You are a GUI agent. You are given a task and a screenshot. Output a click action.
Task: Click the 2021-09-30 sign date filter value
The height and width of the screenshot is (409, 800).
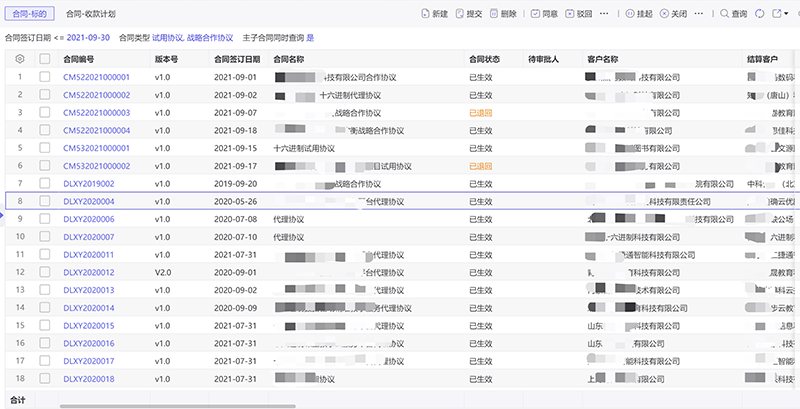(88, 37)
